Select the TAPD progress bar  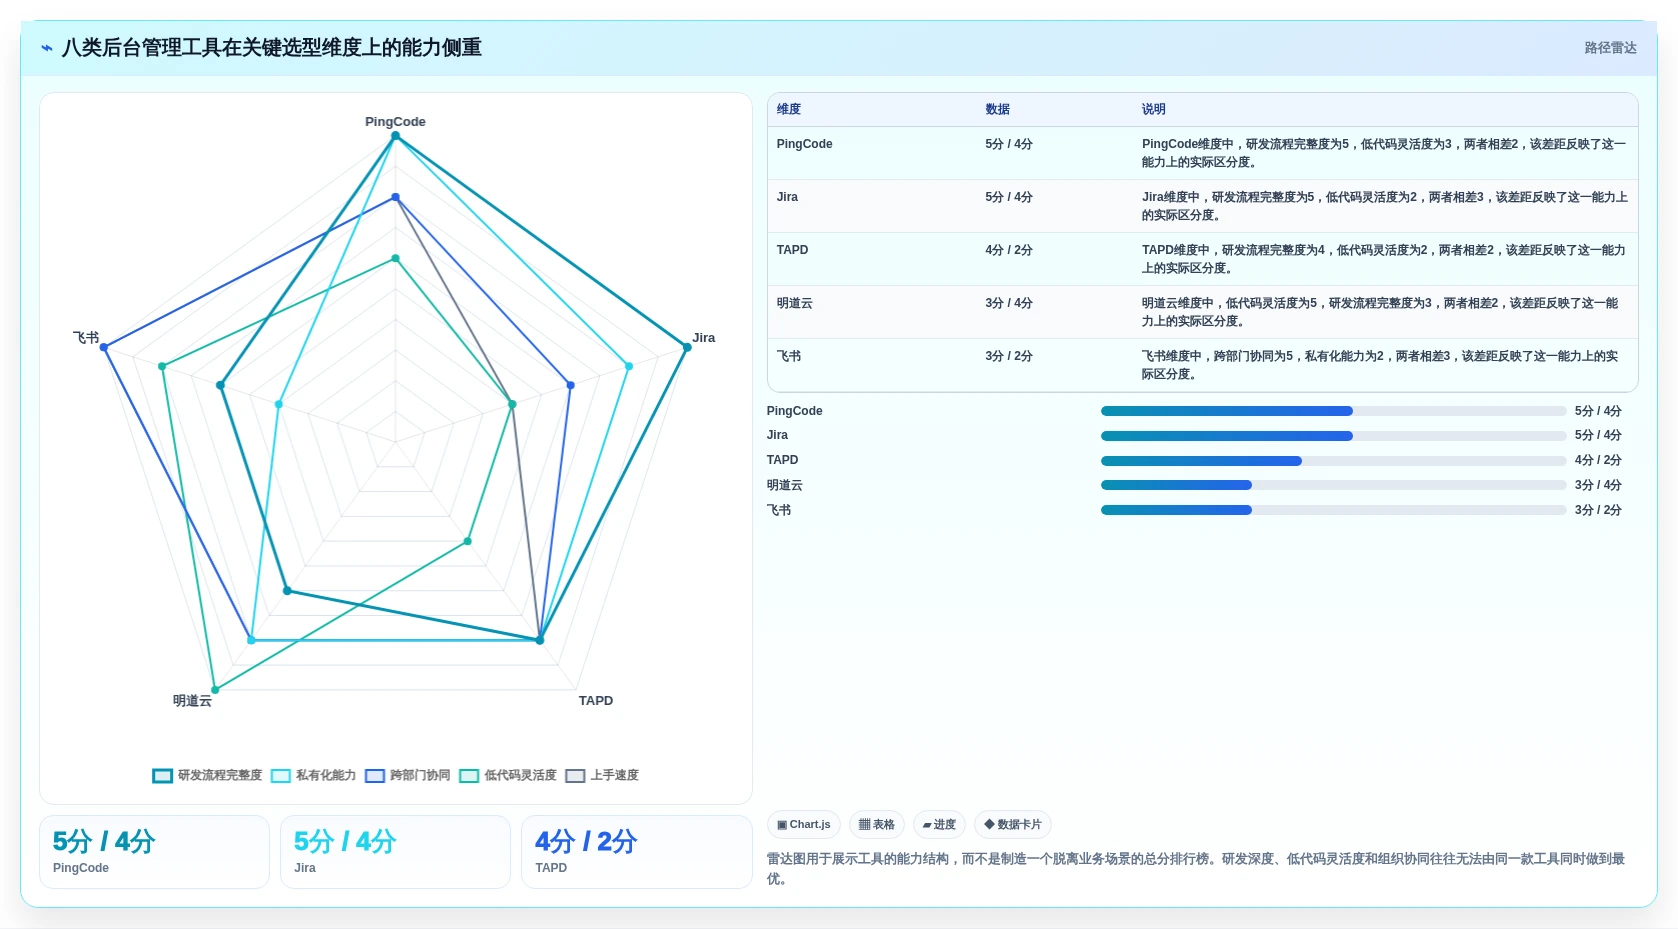coord(1333,461)
